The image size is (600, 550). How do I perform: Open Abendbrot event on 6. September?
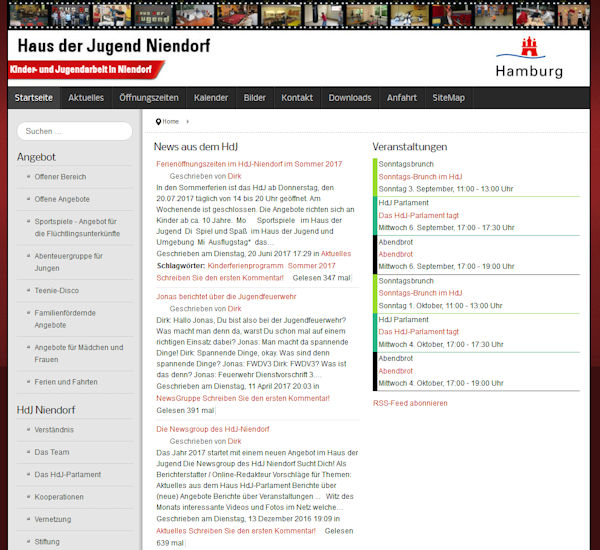396,255
